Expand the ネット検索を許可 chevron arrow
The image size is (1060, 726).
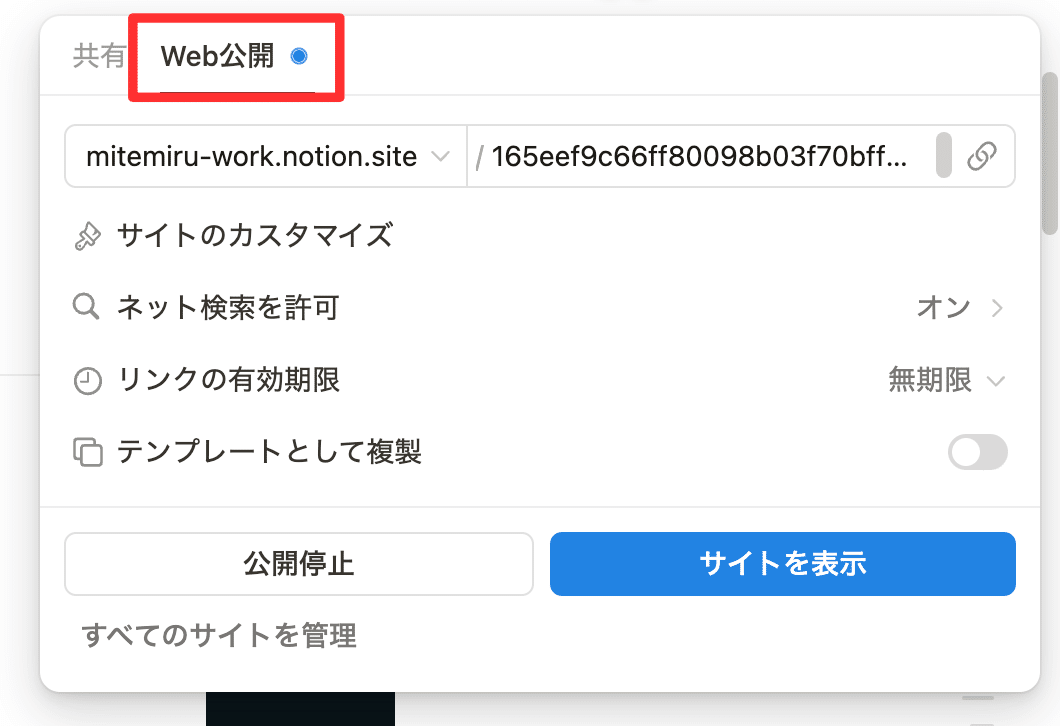996,308
